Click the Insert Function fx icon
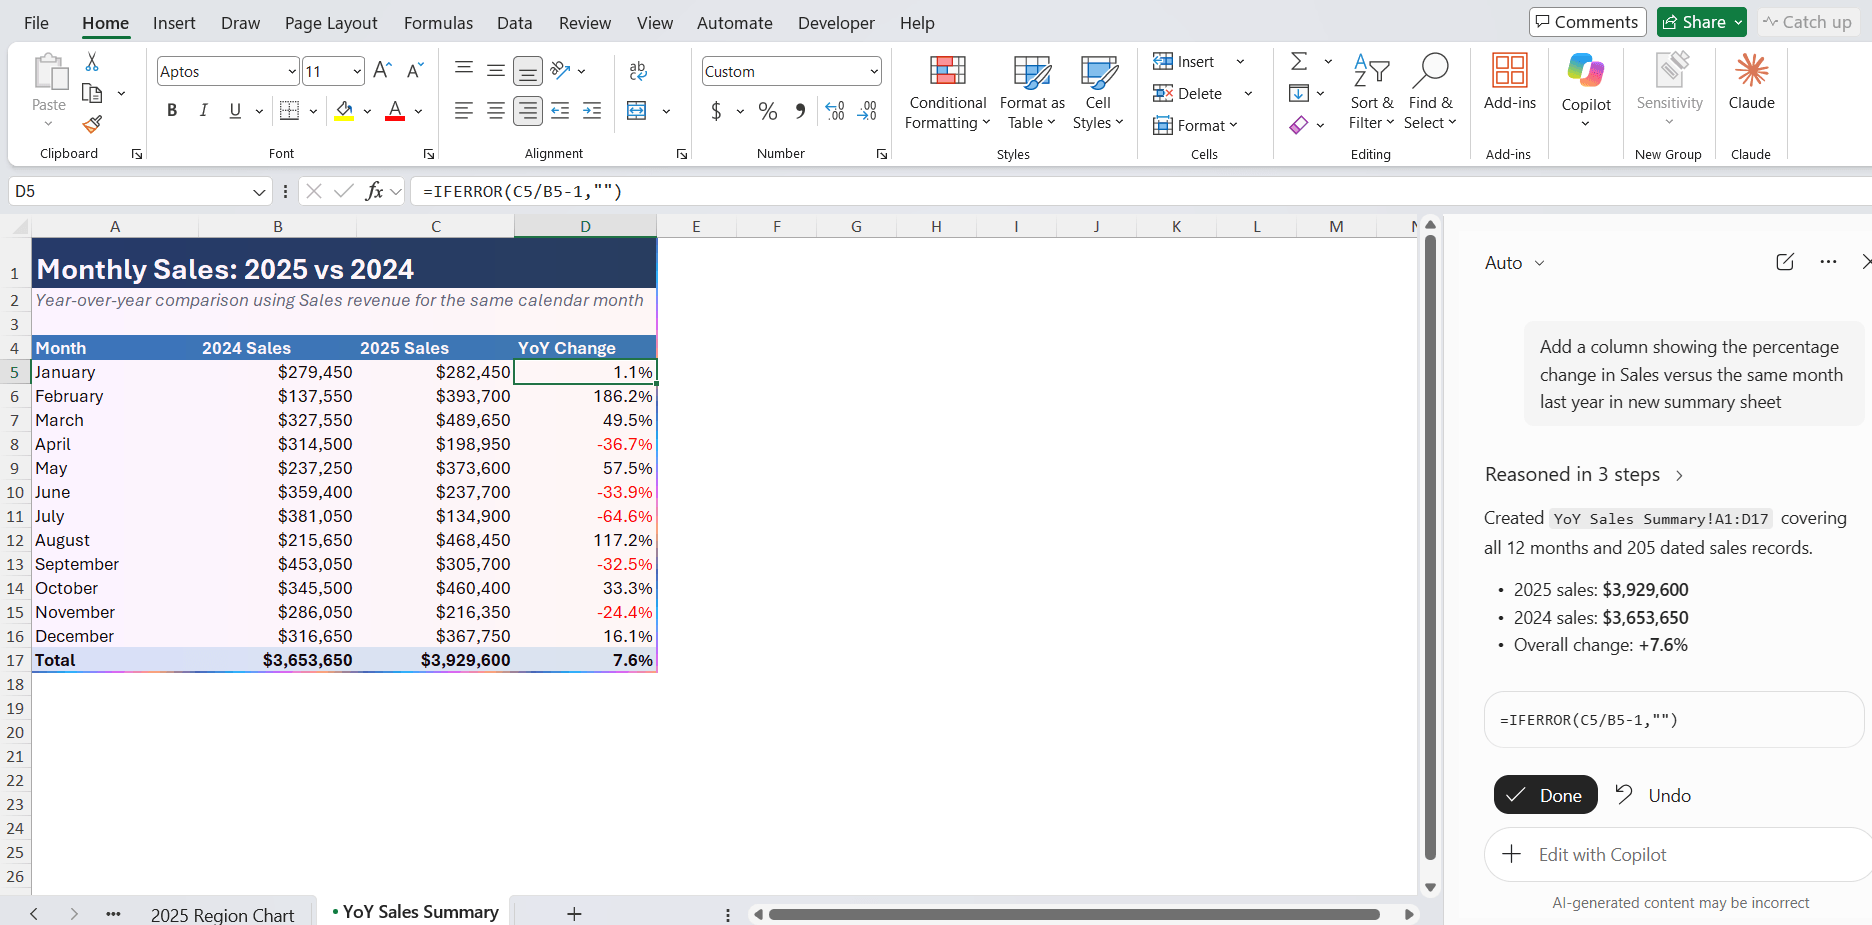1872x925 pixels. 374,191
